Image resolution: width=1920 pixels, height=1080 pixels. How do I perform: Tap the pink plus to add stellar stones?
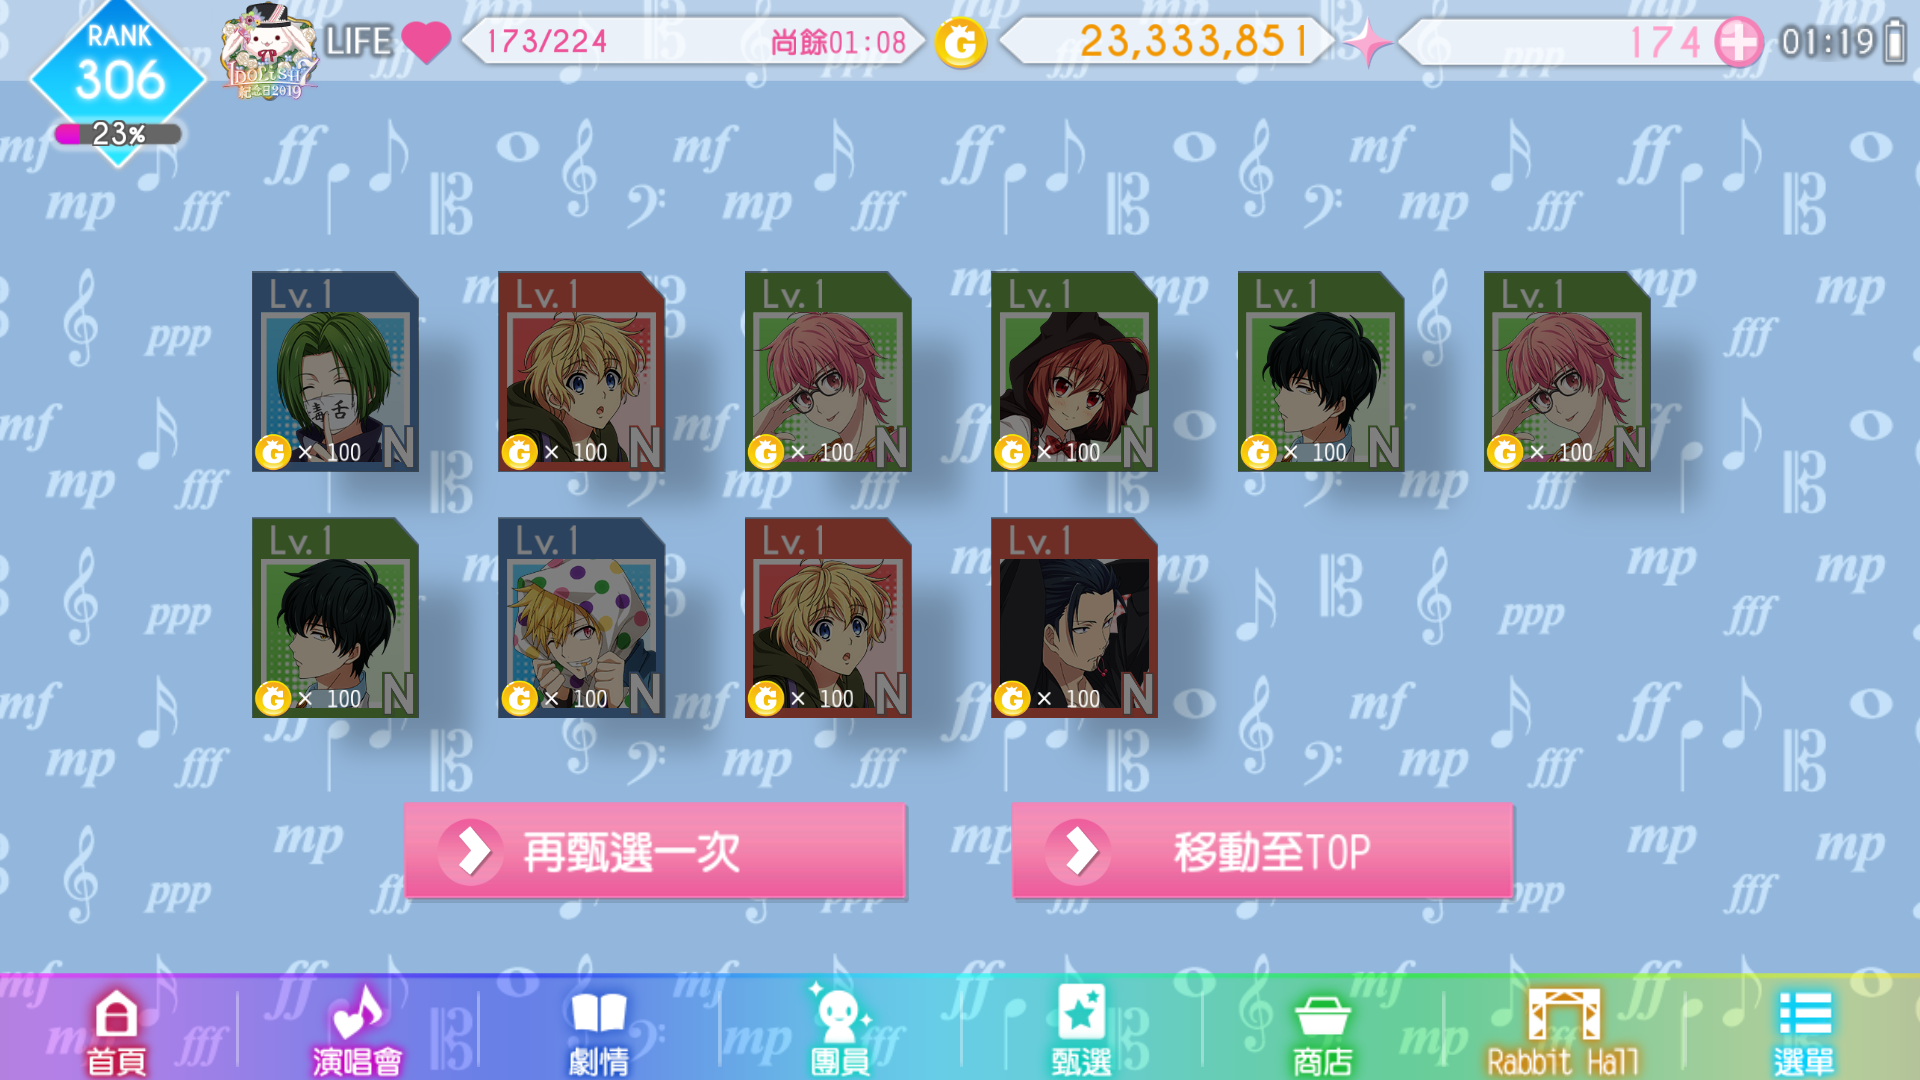pos(1738,43)
